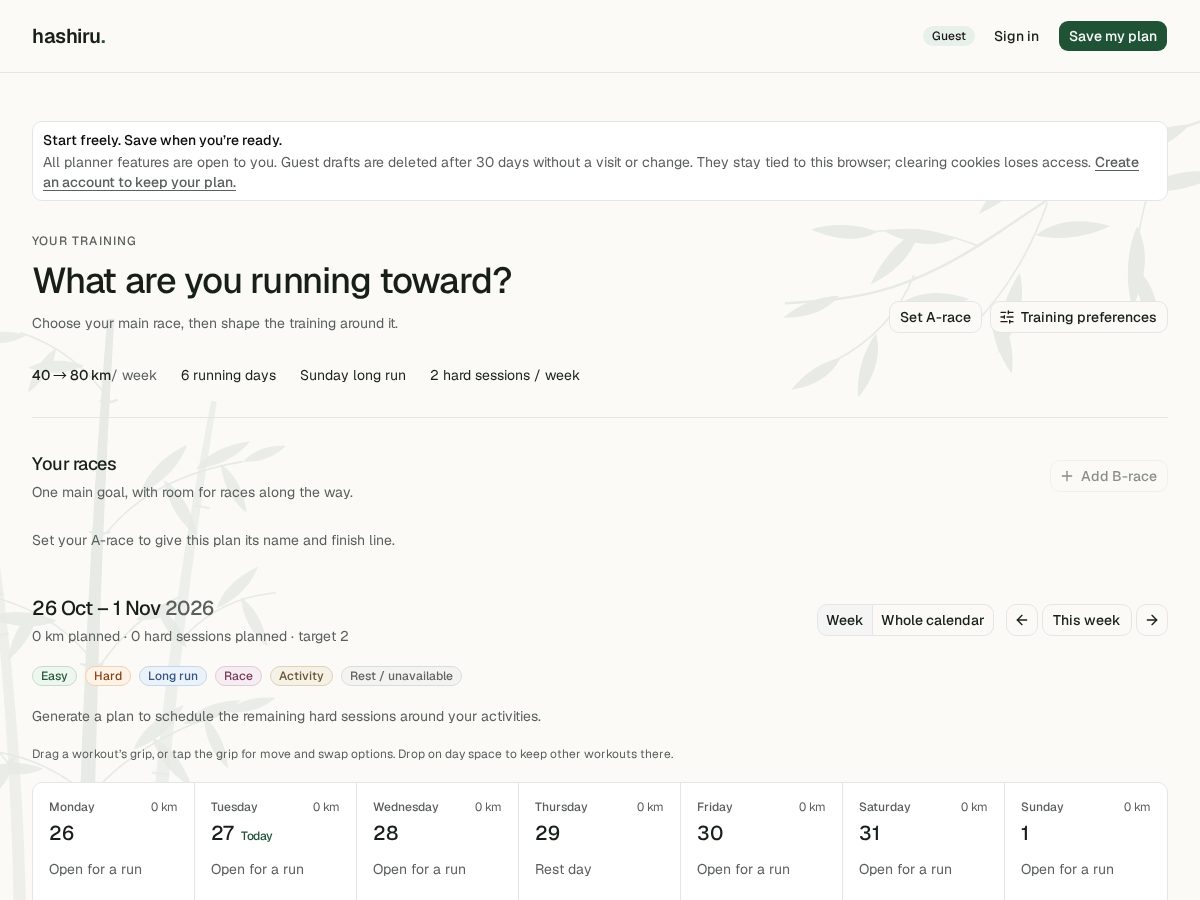Viewport: 1200px width, 900px height.
Task: Select Tuesday 27 Today column
Action: pyautogui.click(x=275, y=841)
